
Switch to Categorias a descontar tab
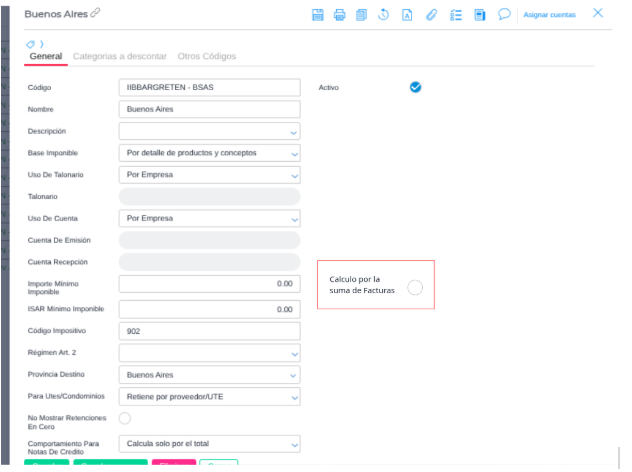tap(120, 57)
